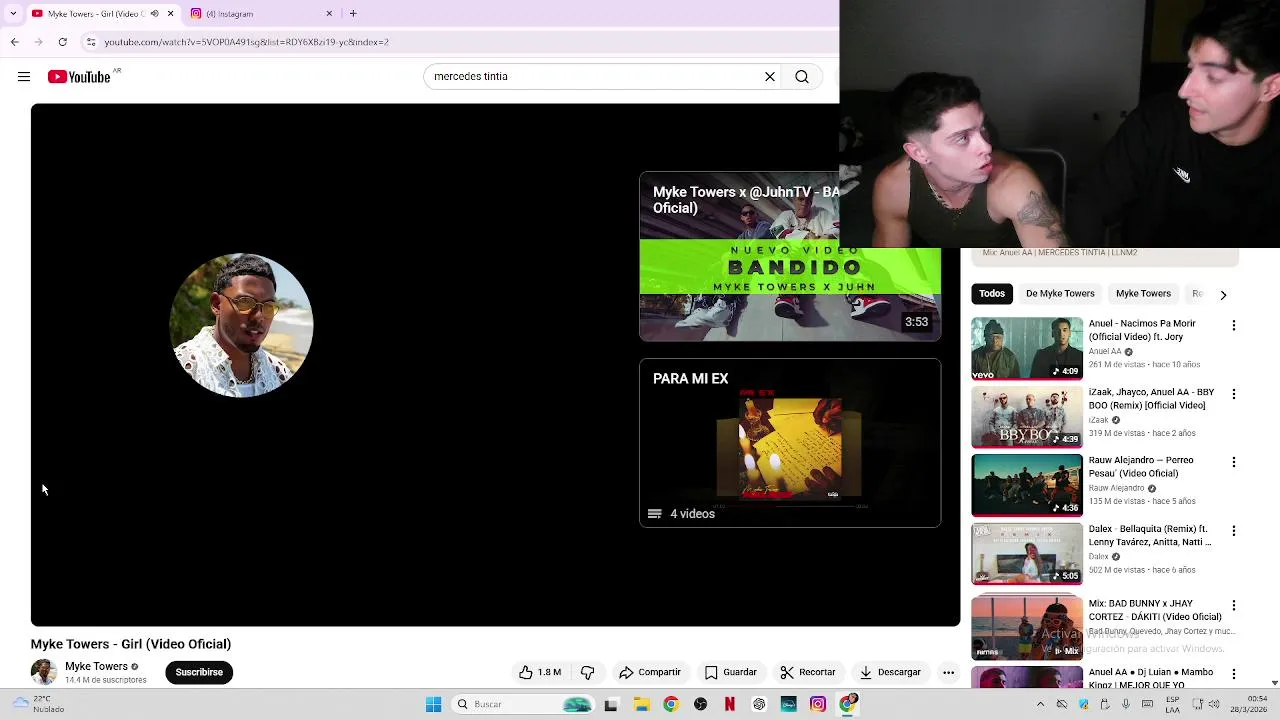Open the browser tab search dropdown arrow

12,13
